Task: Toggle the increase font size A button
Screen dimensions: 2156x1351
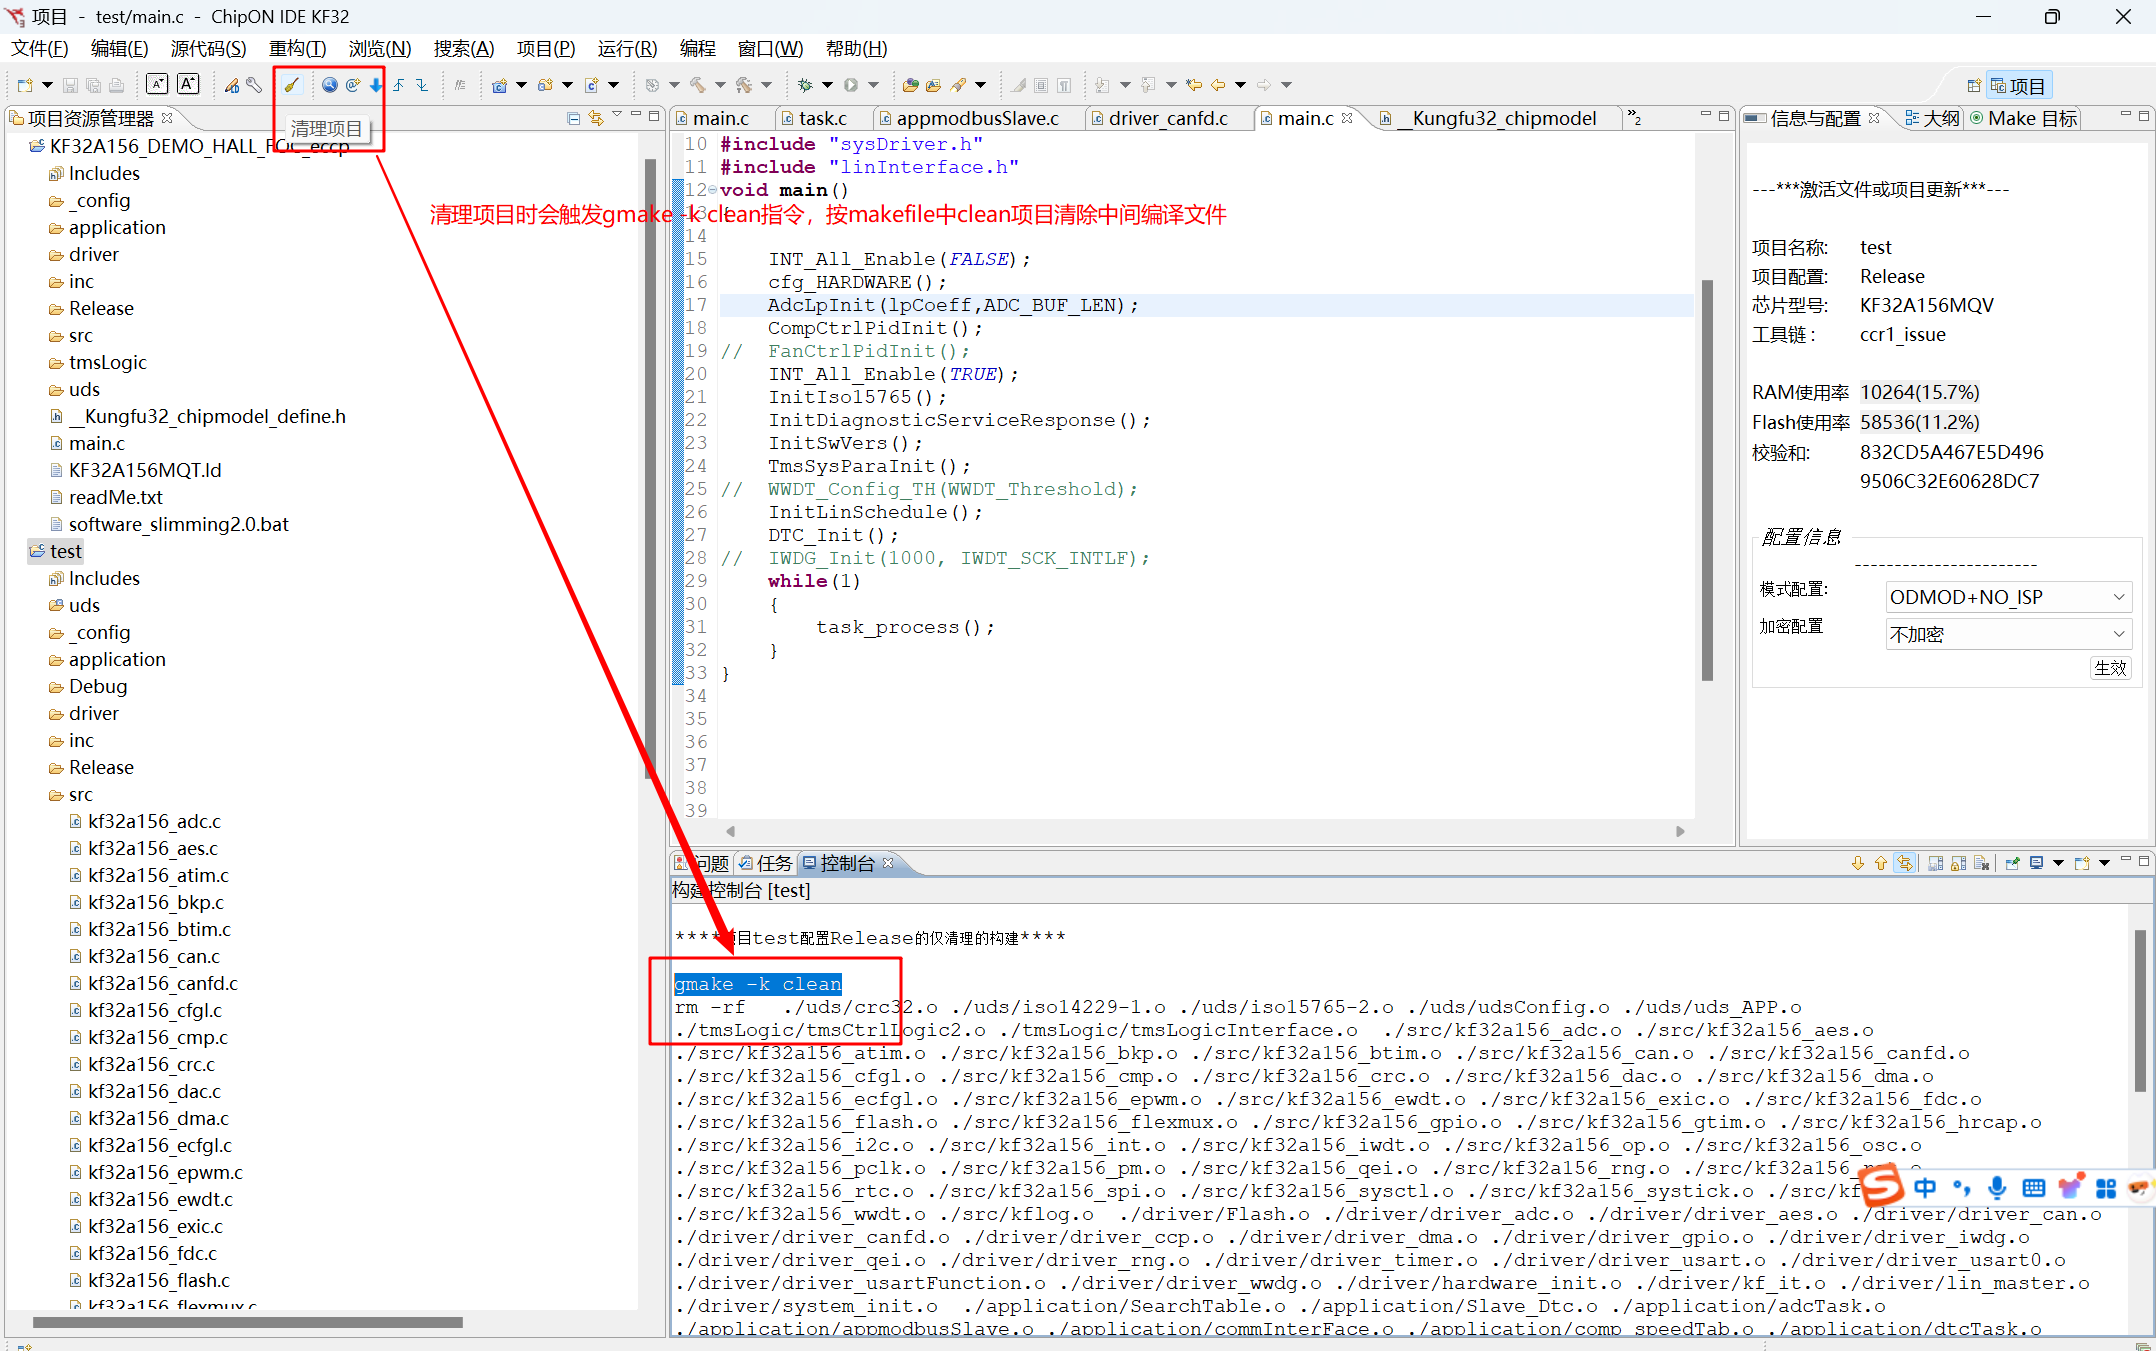Action: (x=188, y=85)
